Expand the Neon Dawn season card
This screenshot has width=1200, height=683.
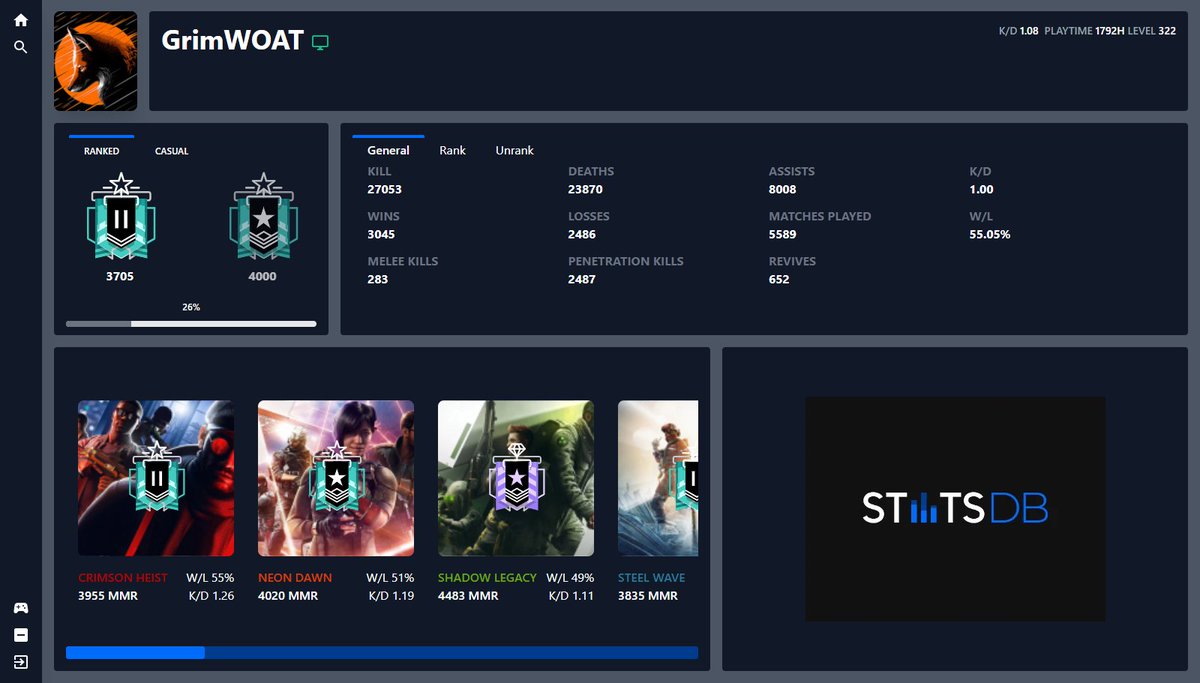point(336,477)
